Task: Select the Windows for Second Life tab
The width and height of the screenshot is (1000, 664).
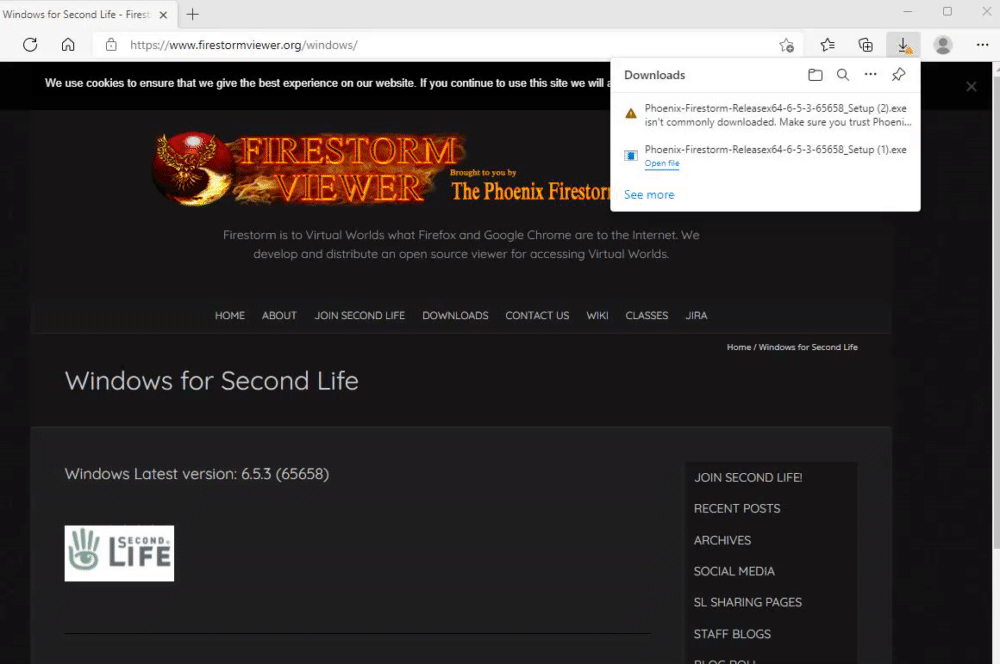Action: coord(77,14)
